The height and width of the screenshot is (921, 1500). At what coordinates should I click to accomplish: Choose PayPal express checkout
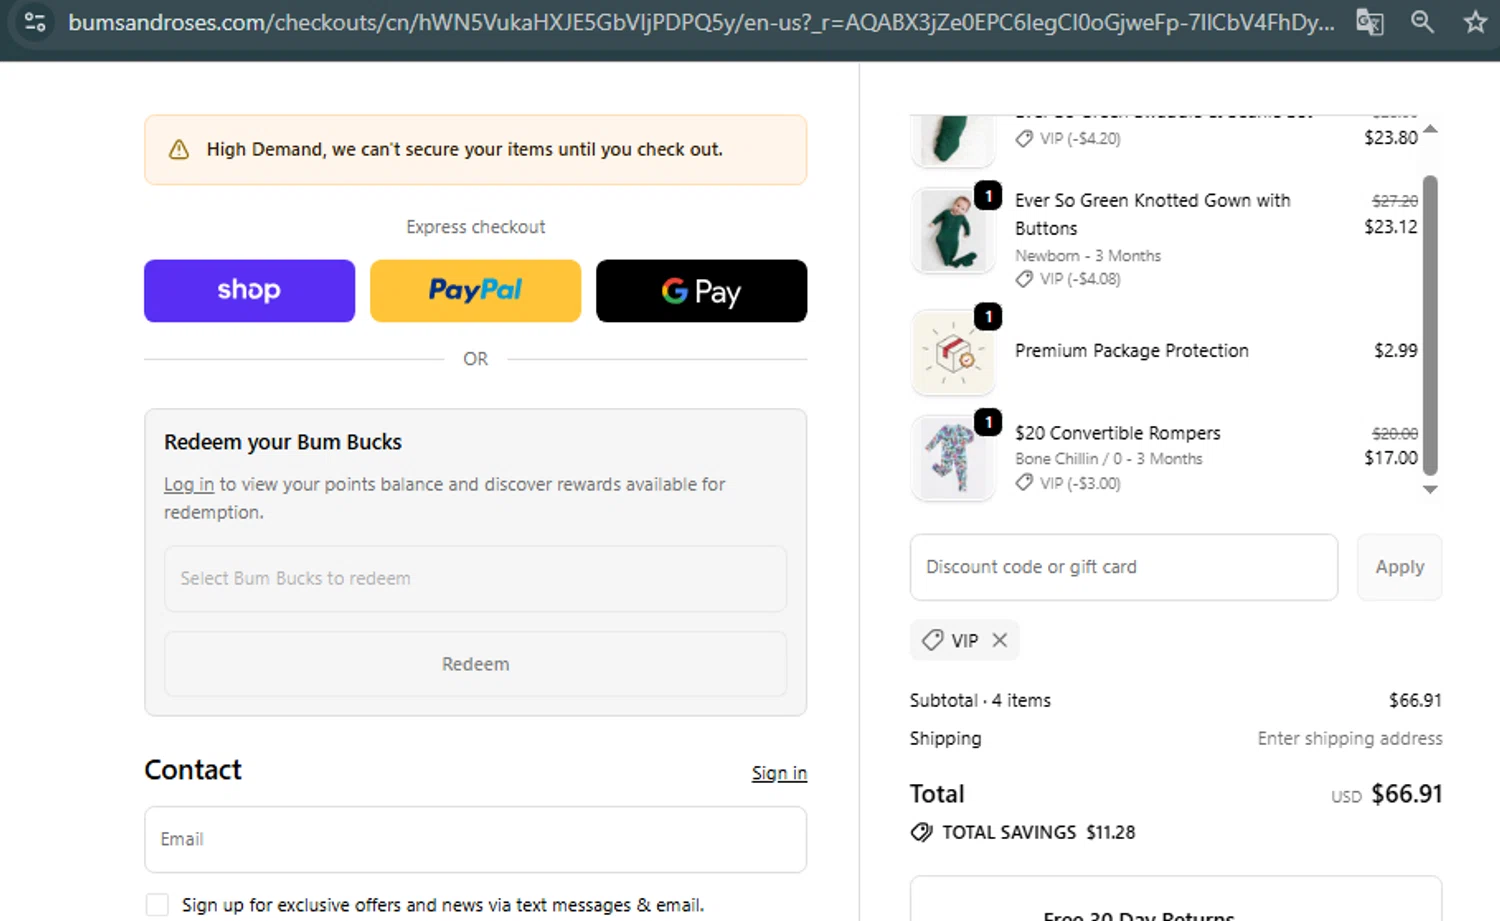[475, 291]
